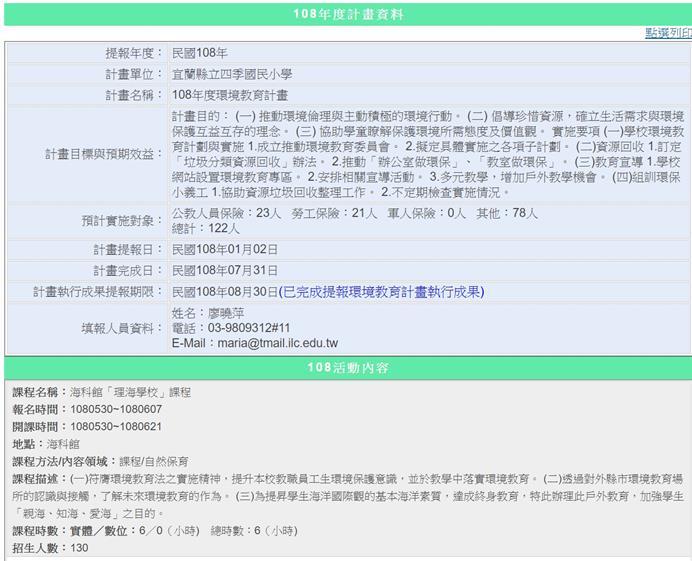Select the 108年度計畫資料 header text
The image size is (692, 561).
pyautogui.click(x=348, y=14)
